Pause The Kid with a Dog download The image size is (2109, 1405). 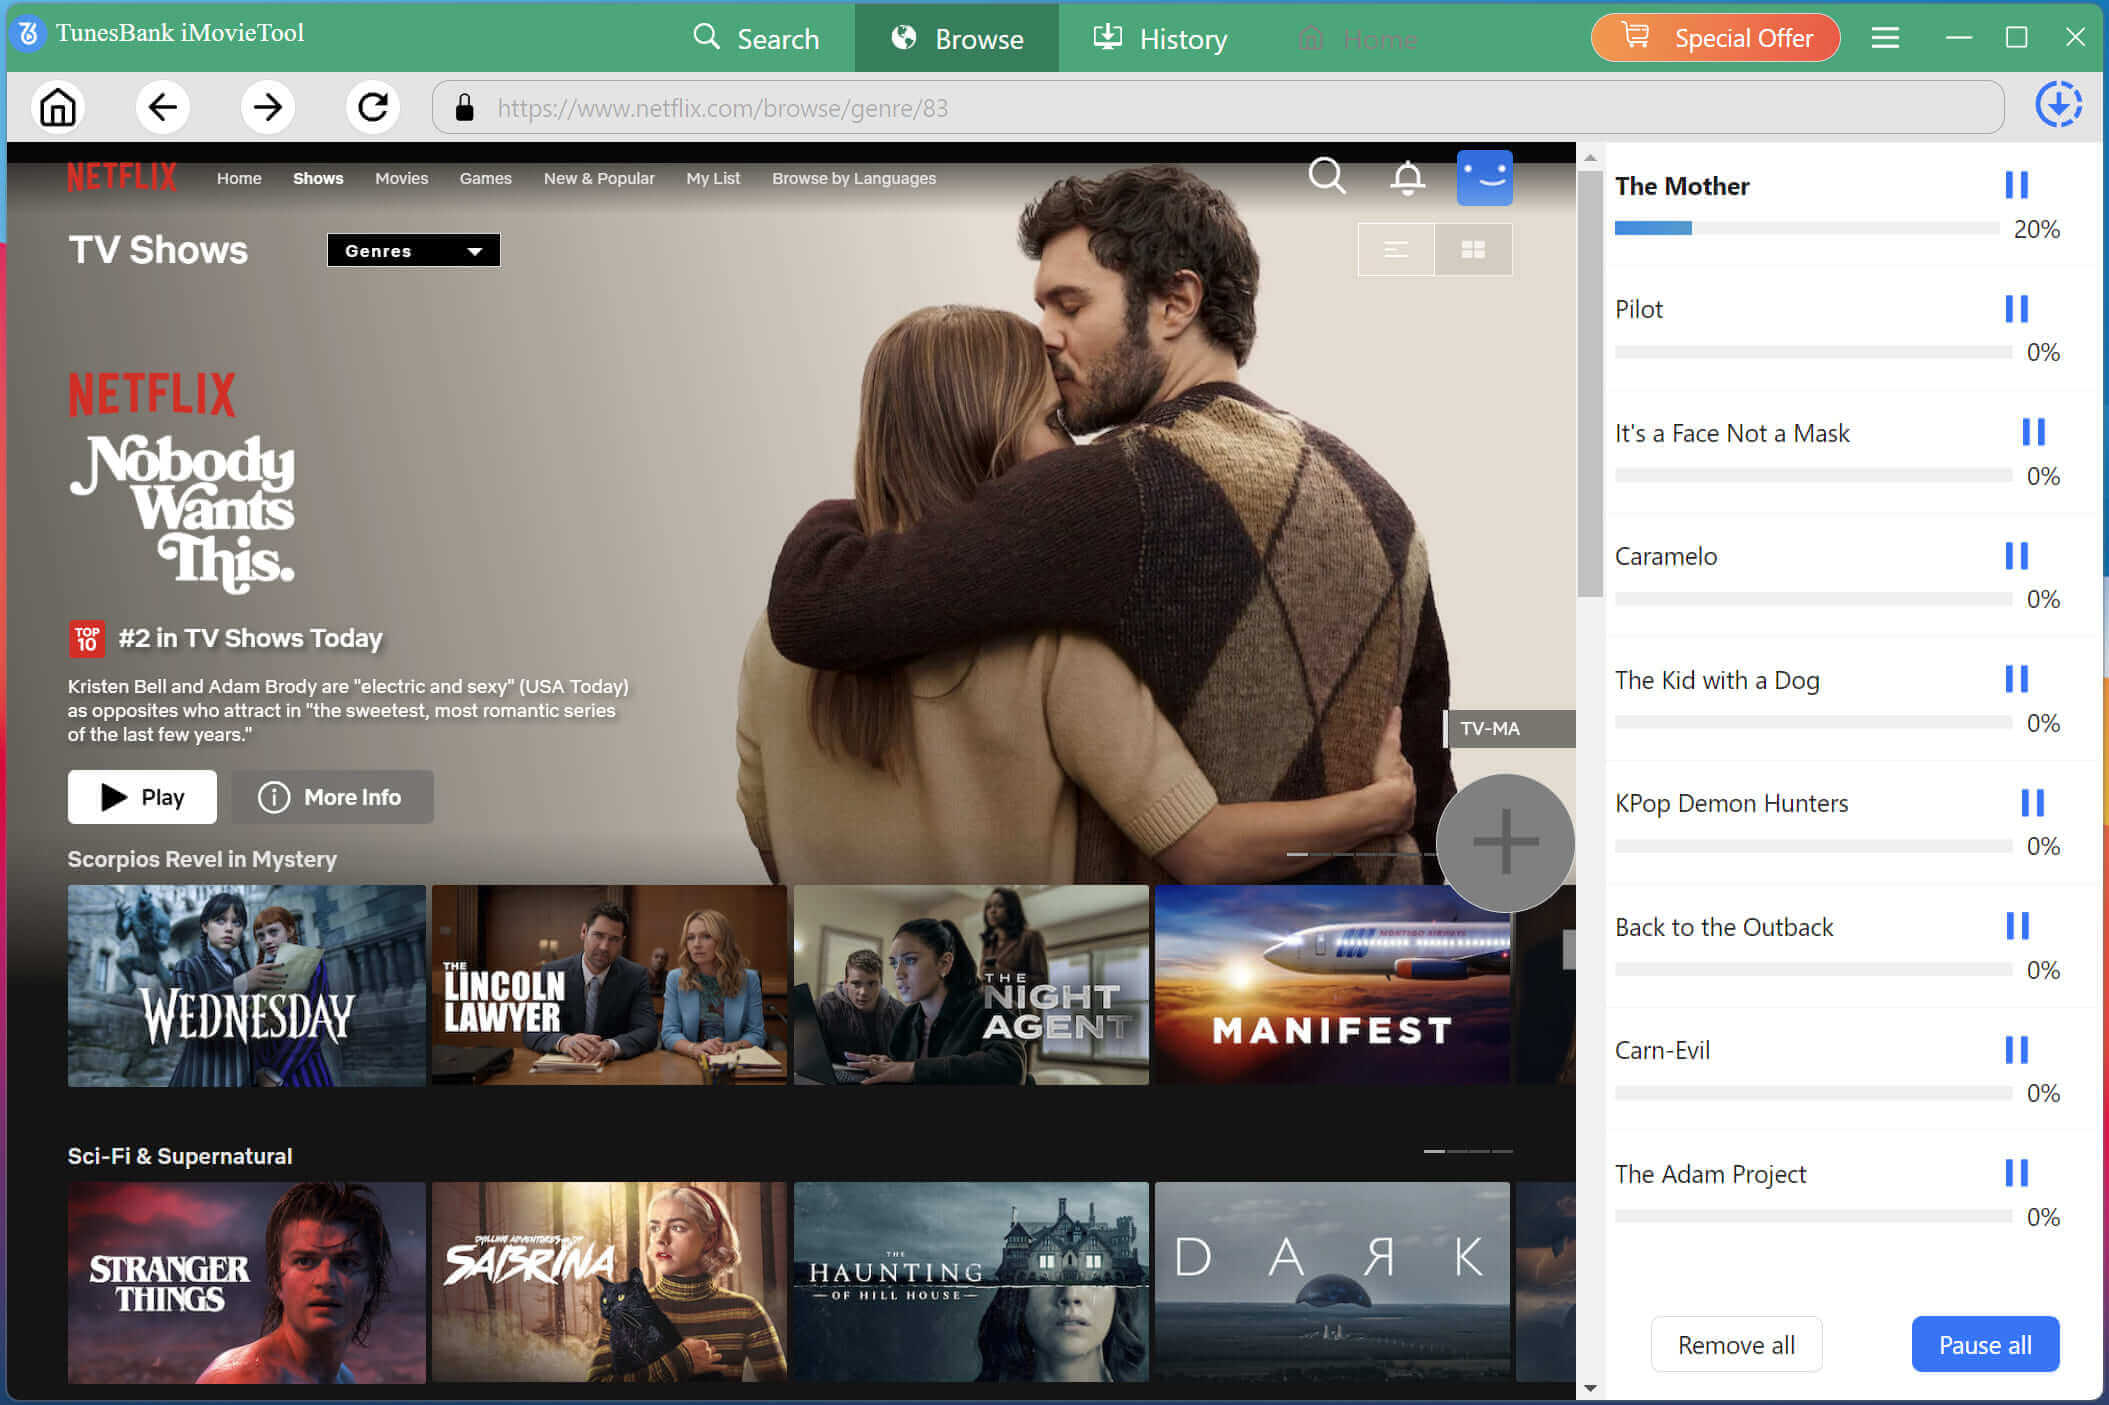point(2016,679)
